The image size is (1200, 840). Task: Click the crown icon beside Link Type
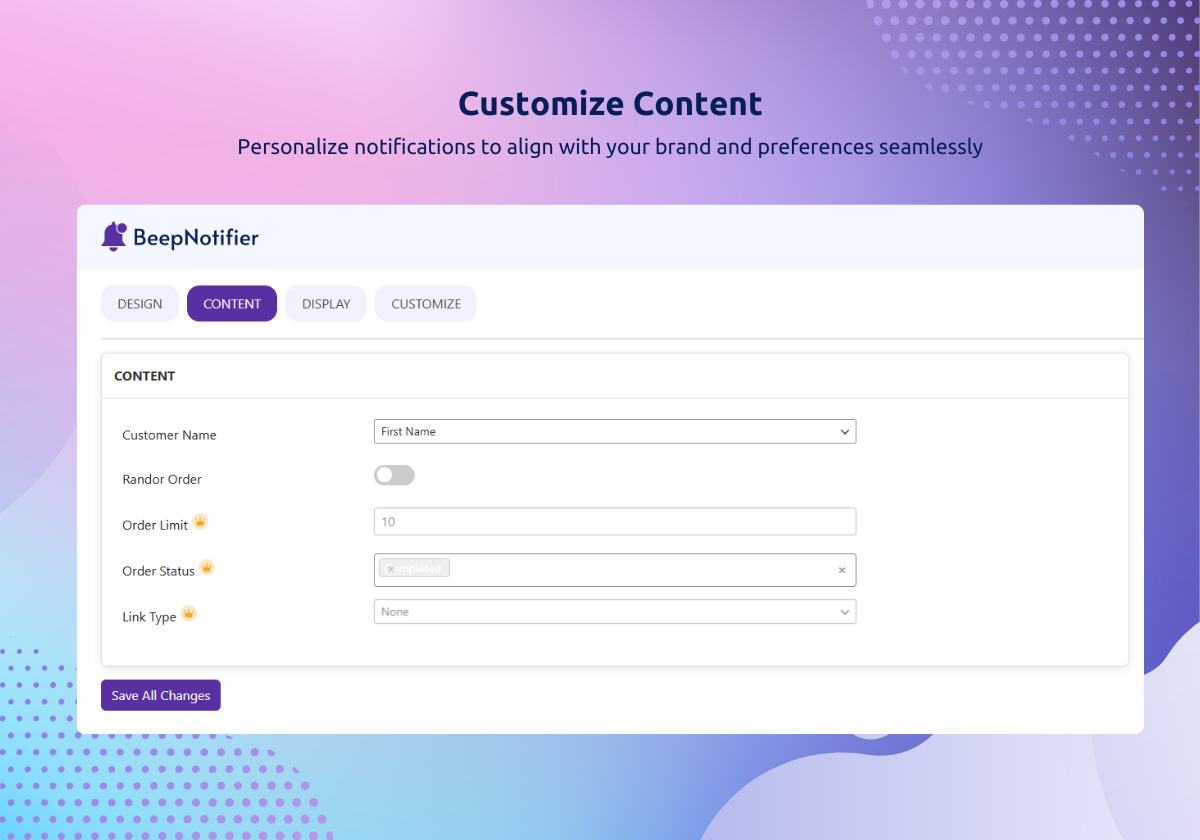pos(188,613)
